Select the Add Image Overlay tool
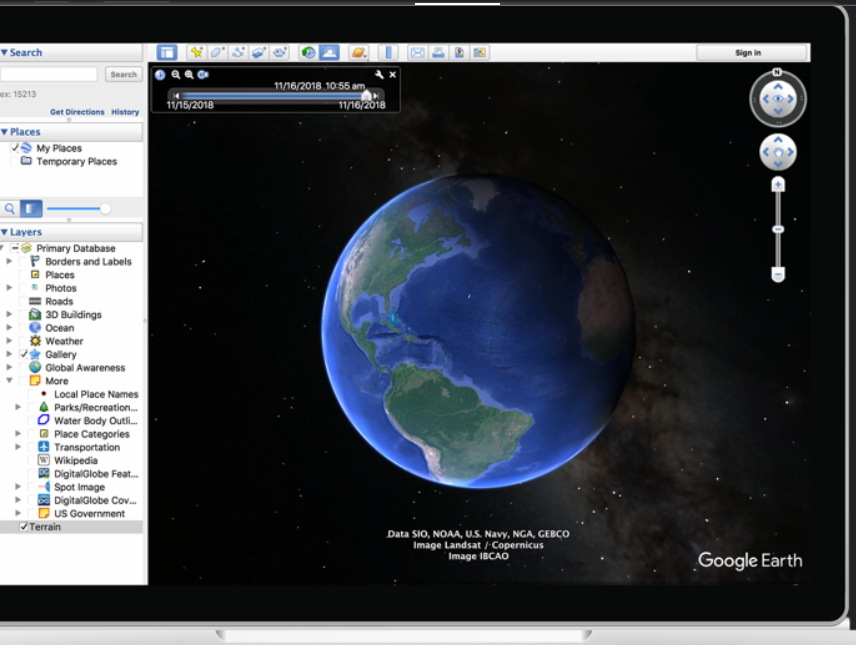 [x=259, y=52]
